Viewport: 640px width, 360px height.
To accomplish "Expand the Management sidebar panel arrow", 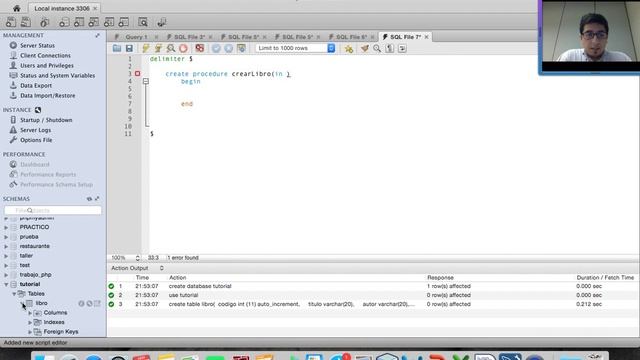I will coord(97,36).
